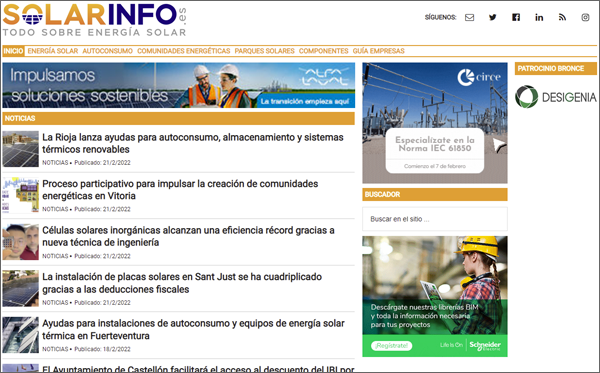Open the Desigenia sponsor logo
The width and height of the screenshot is (600, 373).
tap(556, 97)
